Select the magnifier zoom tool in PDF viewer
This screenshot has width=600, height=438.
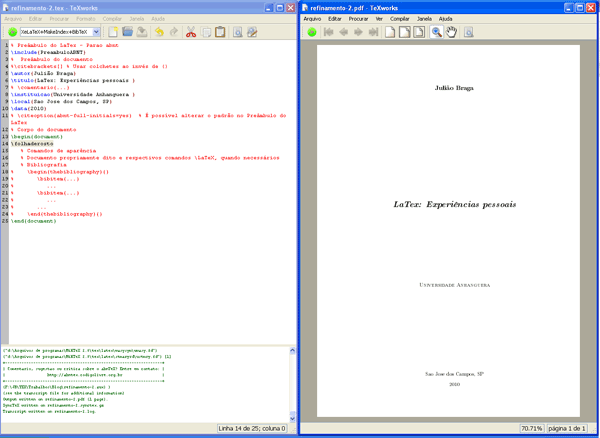[x=437, y=32]
